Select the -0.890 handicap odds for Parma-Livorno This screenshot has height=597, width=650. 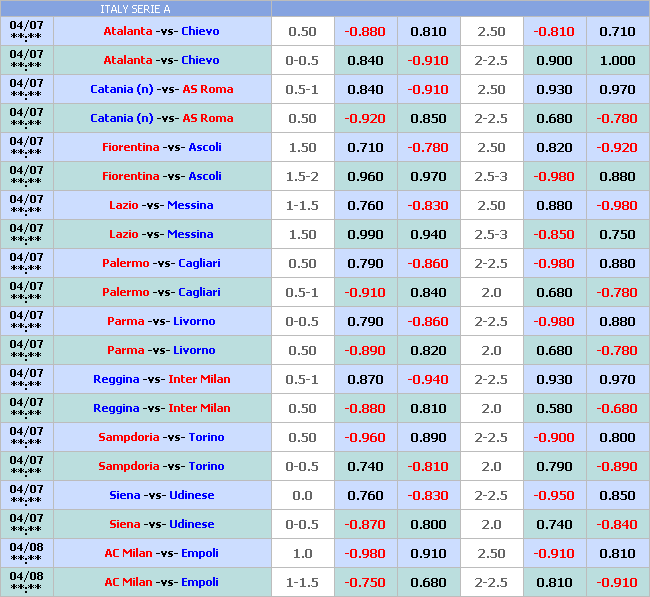pyautogui.click(x=365, y=351)
